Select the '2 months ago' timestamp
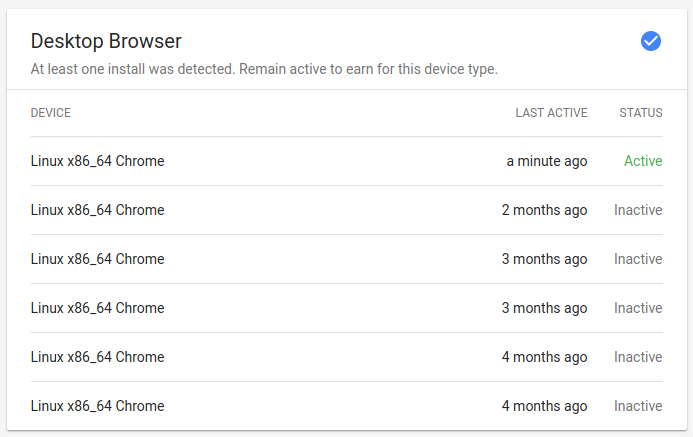The image size is (693, 437). coord(544,210)
